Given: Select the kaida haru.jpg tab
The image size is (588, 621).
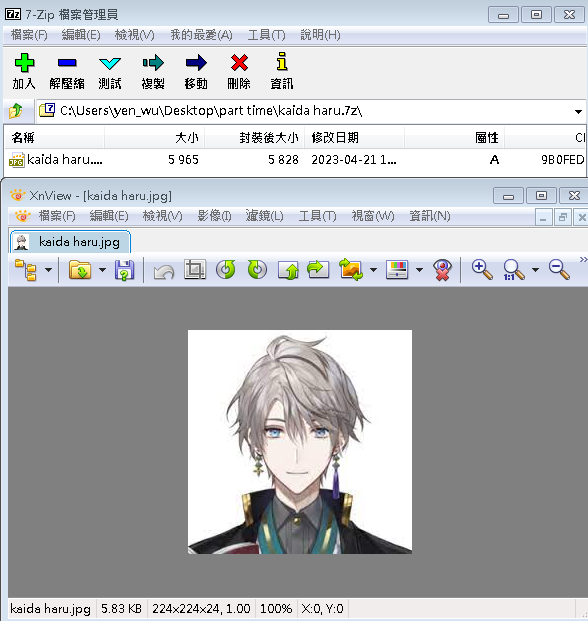Looking at the screenshot, I should click(x=70, y=242).
